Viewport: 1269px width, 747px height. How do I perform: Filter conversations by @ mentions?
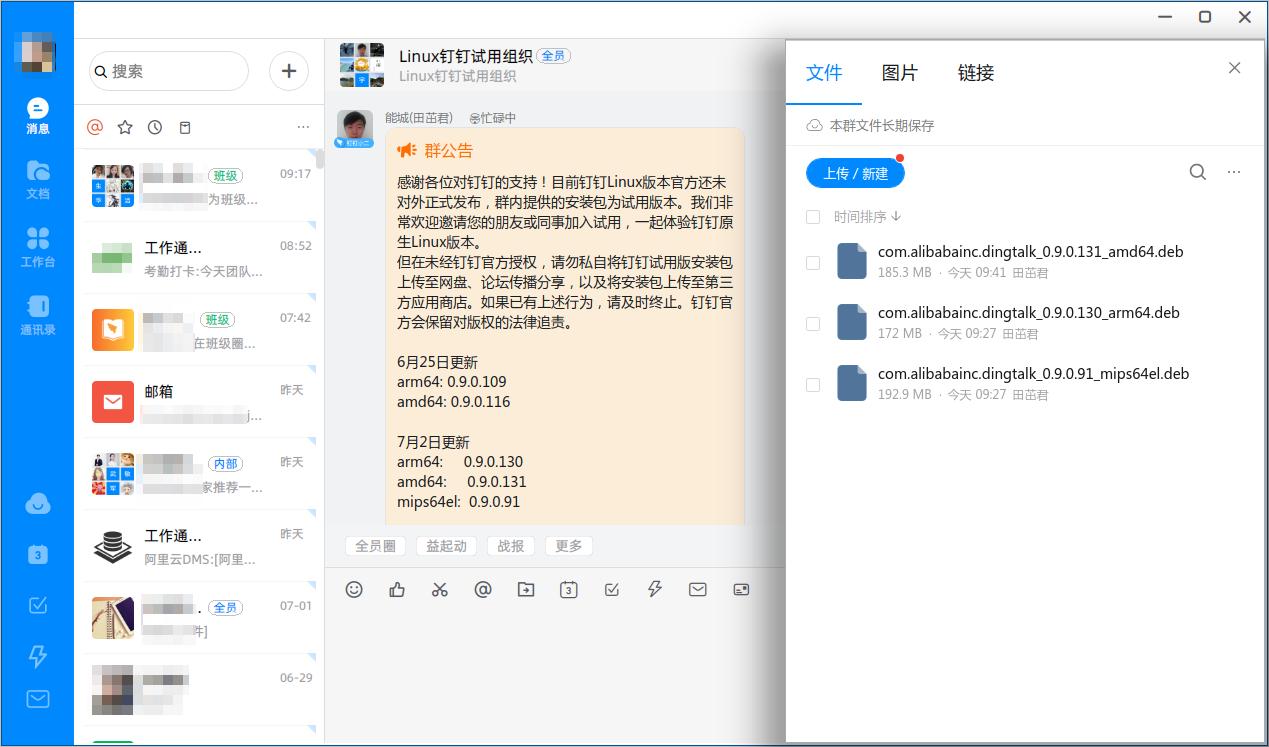(x=95, y=127)
